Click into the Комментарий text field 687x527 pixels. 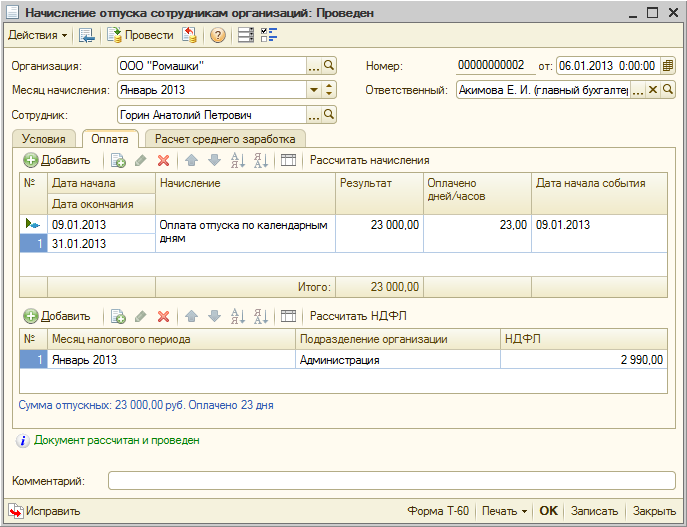pyautogui.click(x=392, y=481)
